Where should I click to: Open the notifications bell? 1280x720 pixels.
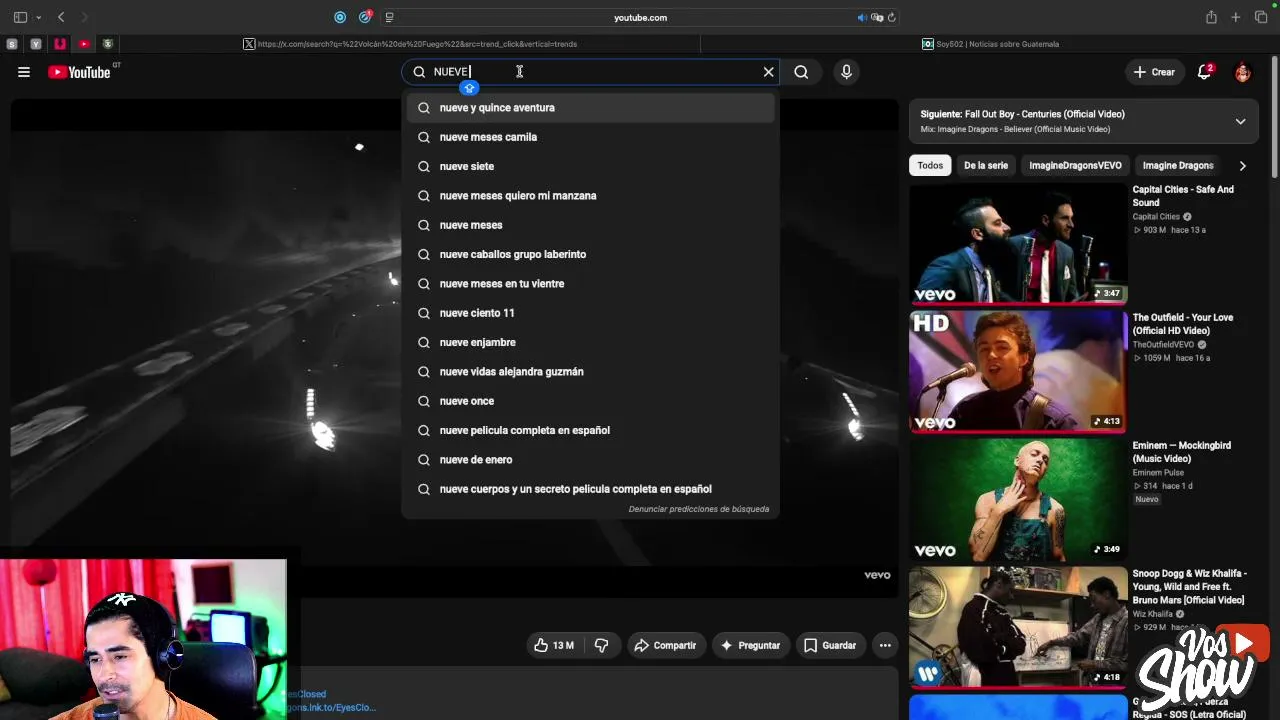click(1205, 72)
